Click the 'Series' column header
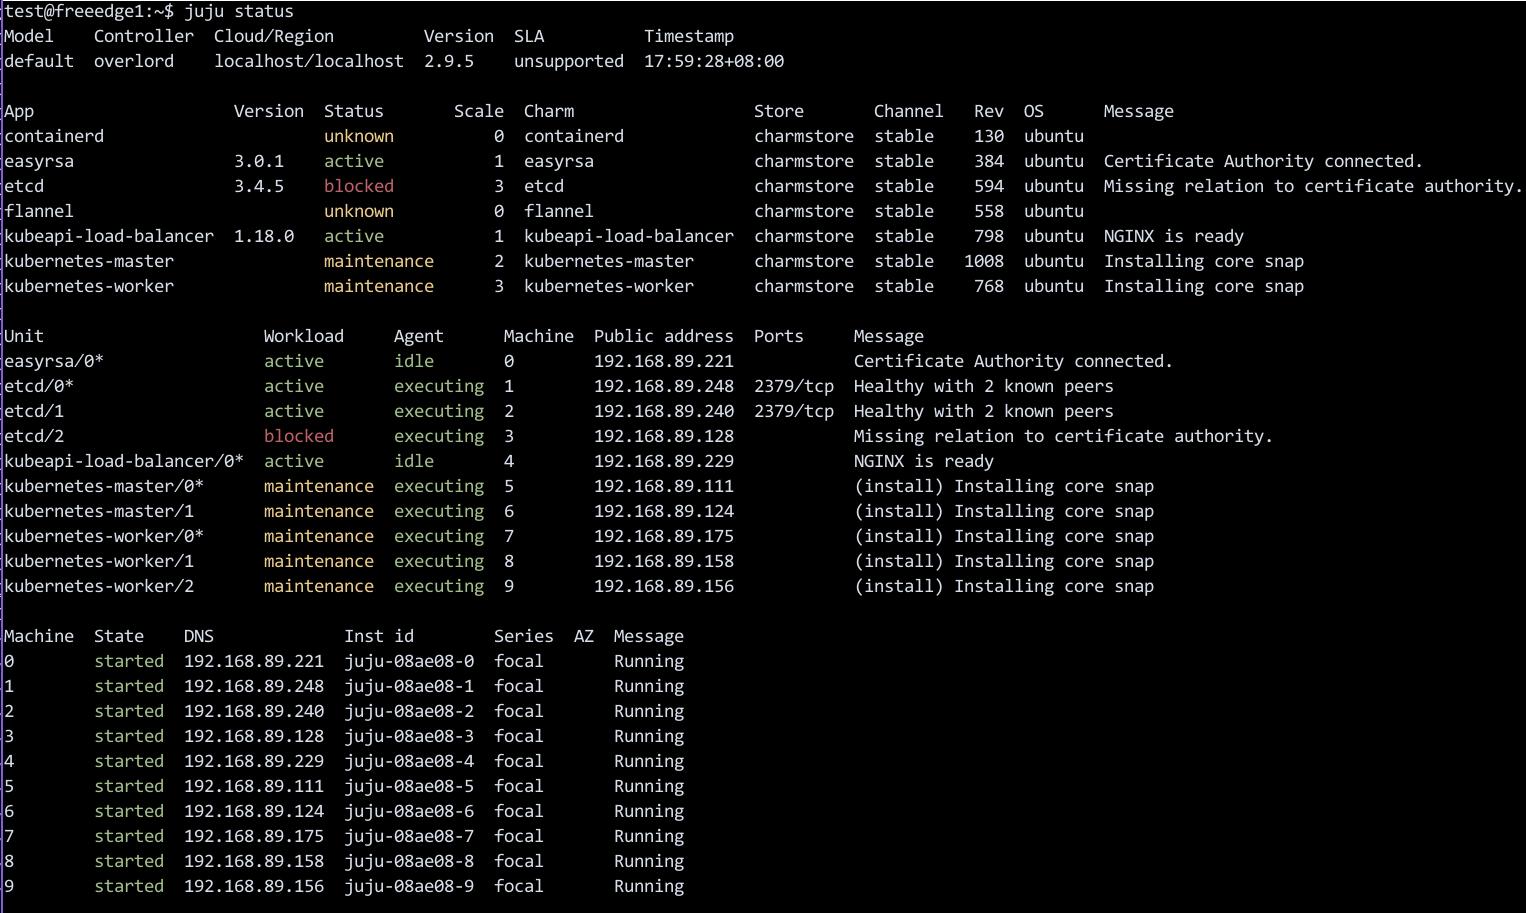The image size is (1526, 913). pyautogui.click(x=524, y=636)
